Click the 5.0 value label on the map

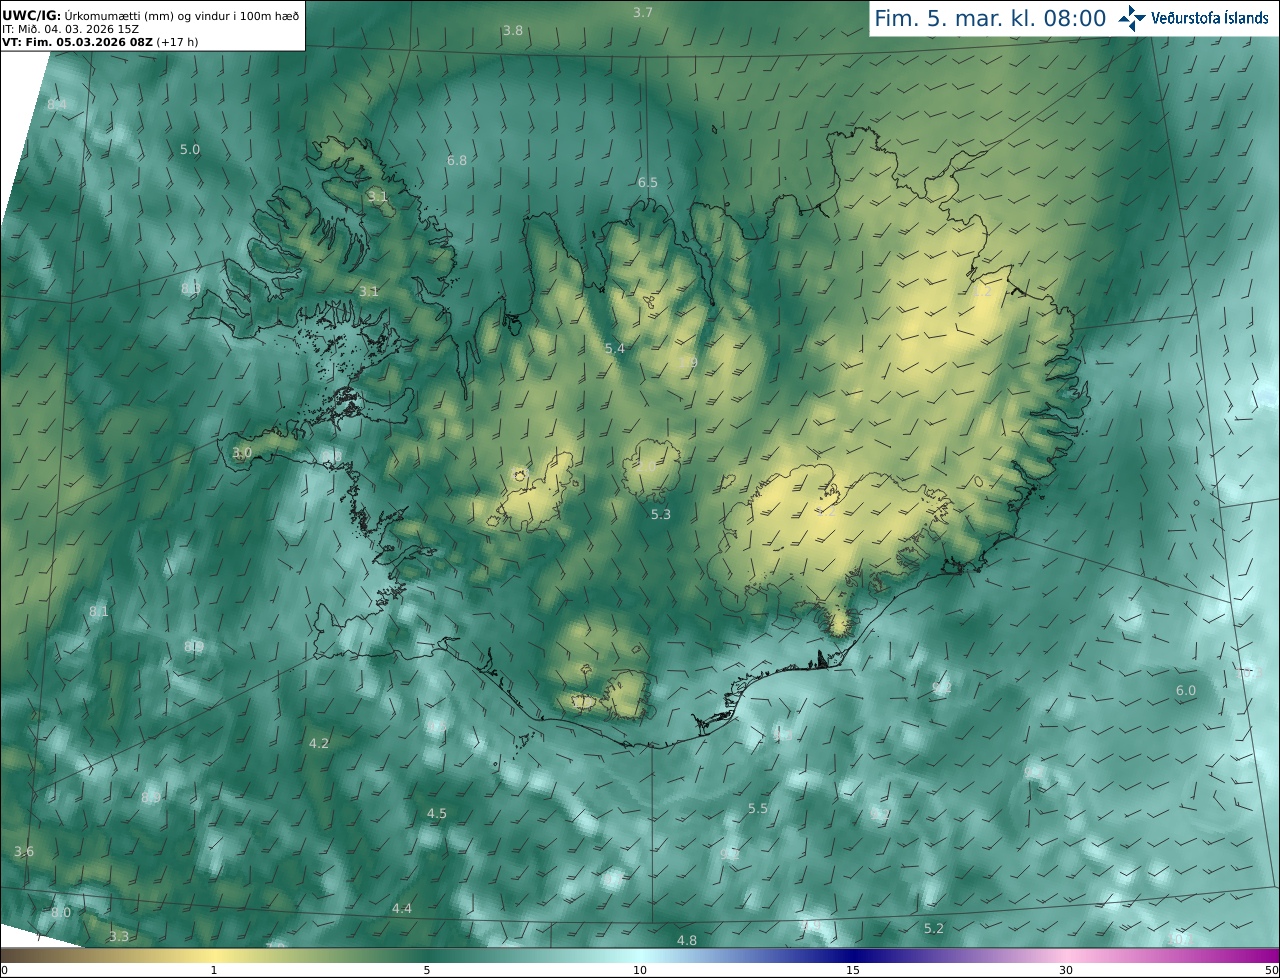190,149
